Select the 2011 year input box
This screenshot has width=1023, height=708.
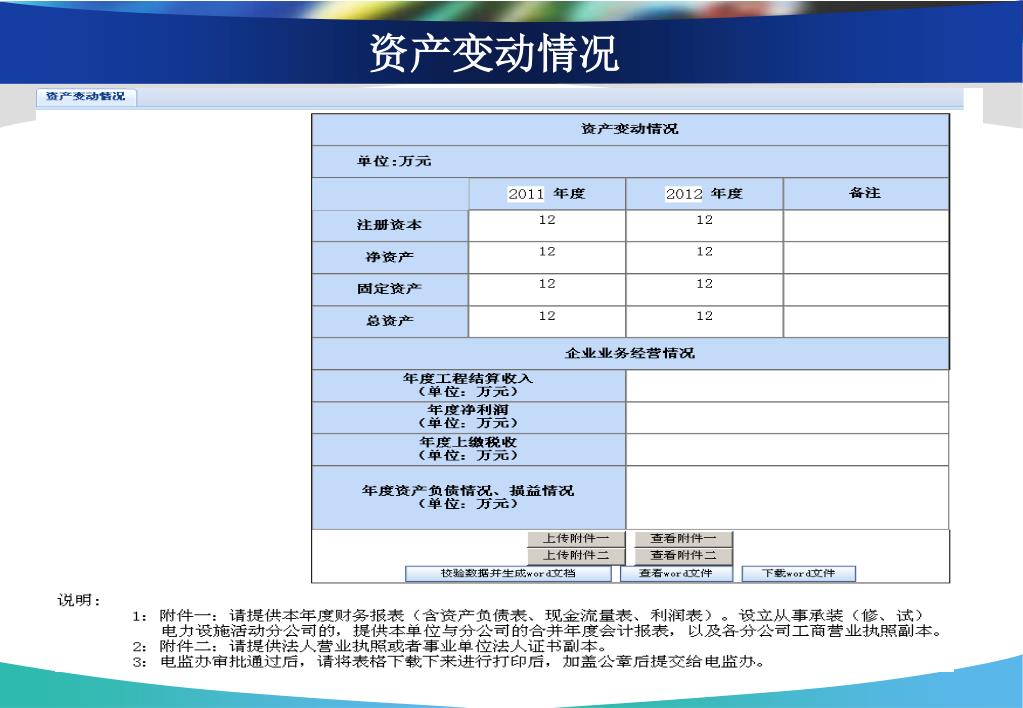point(526,194)
